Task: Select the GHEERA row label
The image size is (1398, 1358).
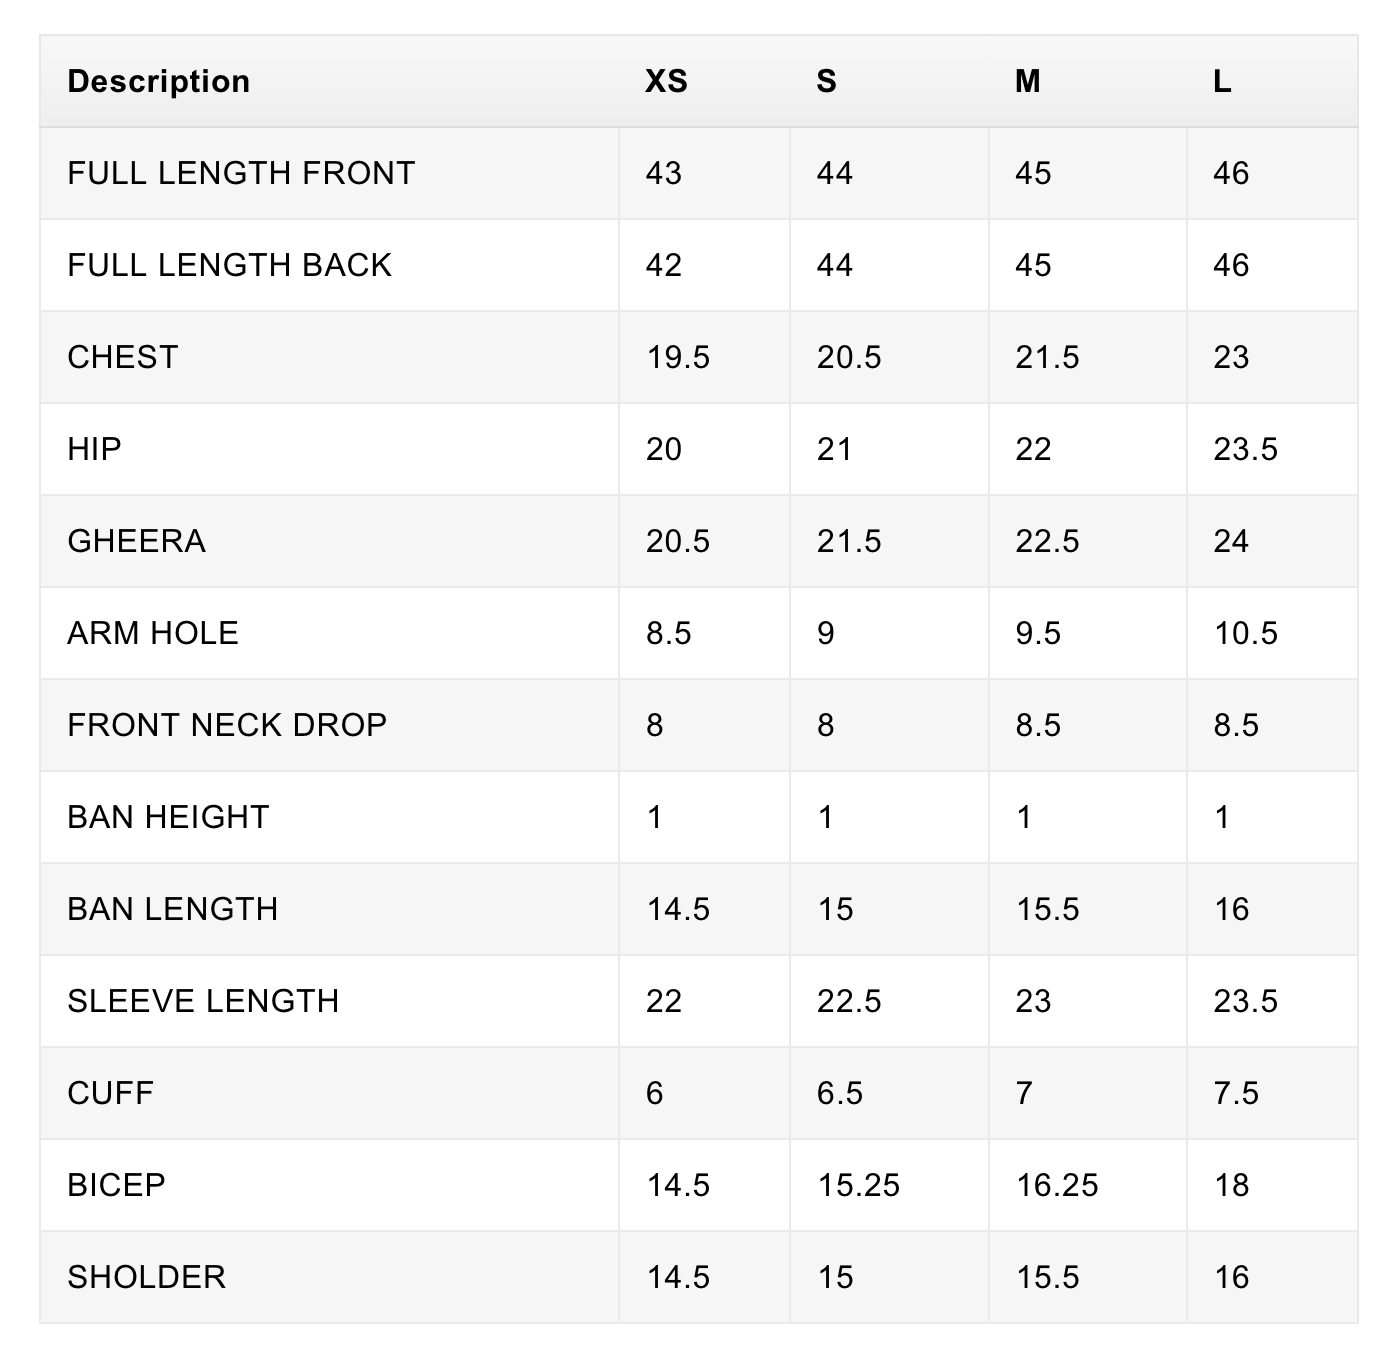Action: 136,541
